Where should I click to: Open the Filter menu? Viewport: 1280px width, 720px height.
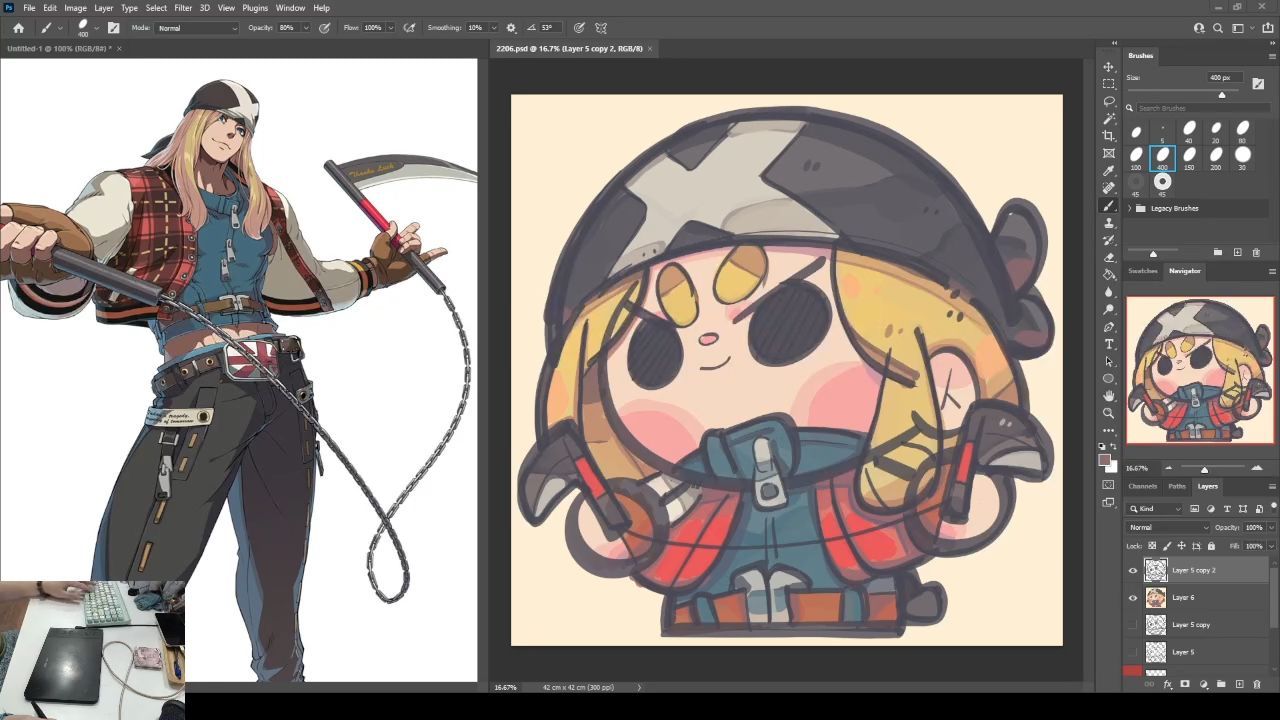[x=183, y=8]
